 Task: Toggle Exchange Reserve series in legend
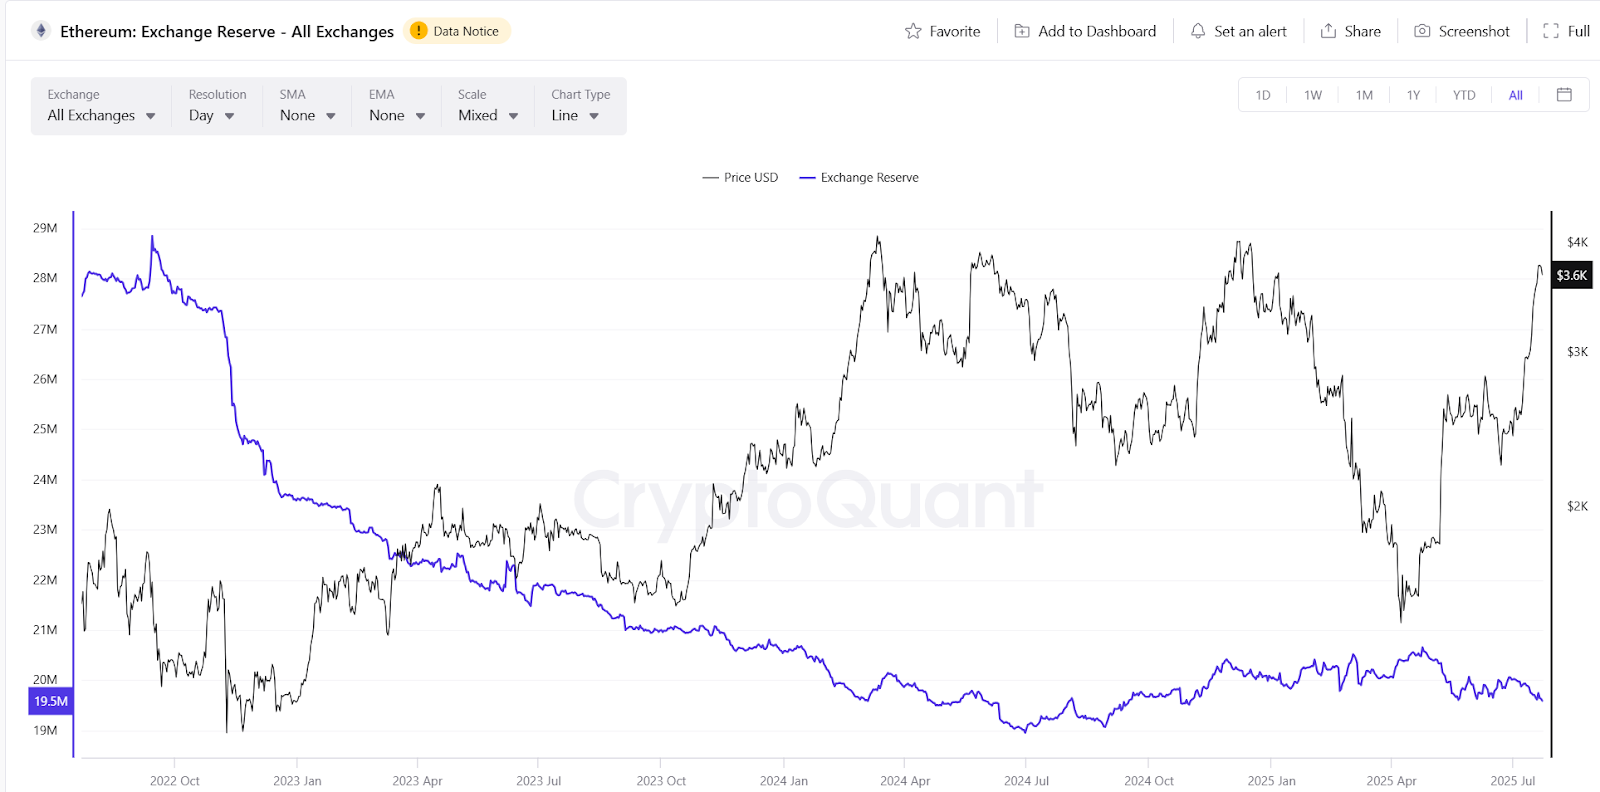point(859,178)
